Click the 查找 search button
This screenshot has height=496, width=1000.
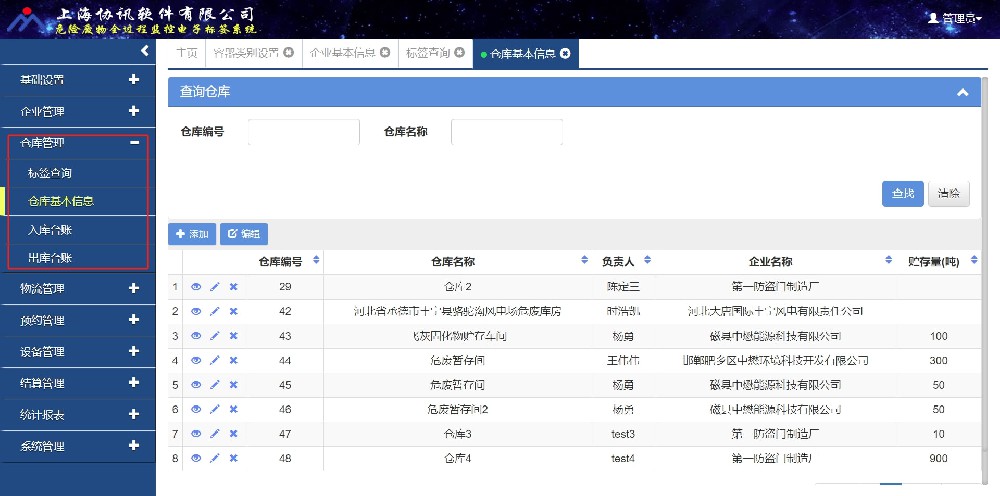pyautogui.click(x=902, y=194)
